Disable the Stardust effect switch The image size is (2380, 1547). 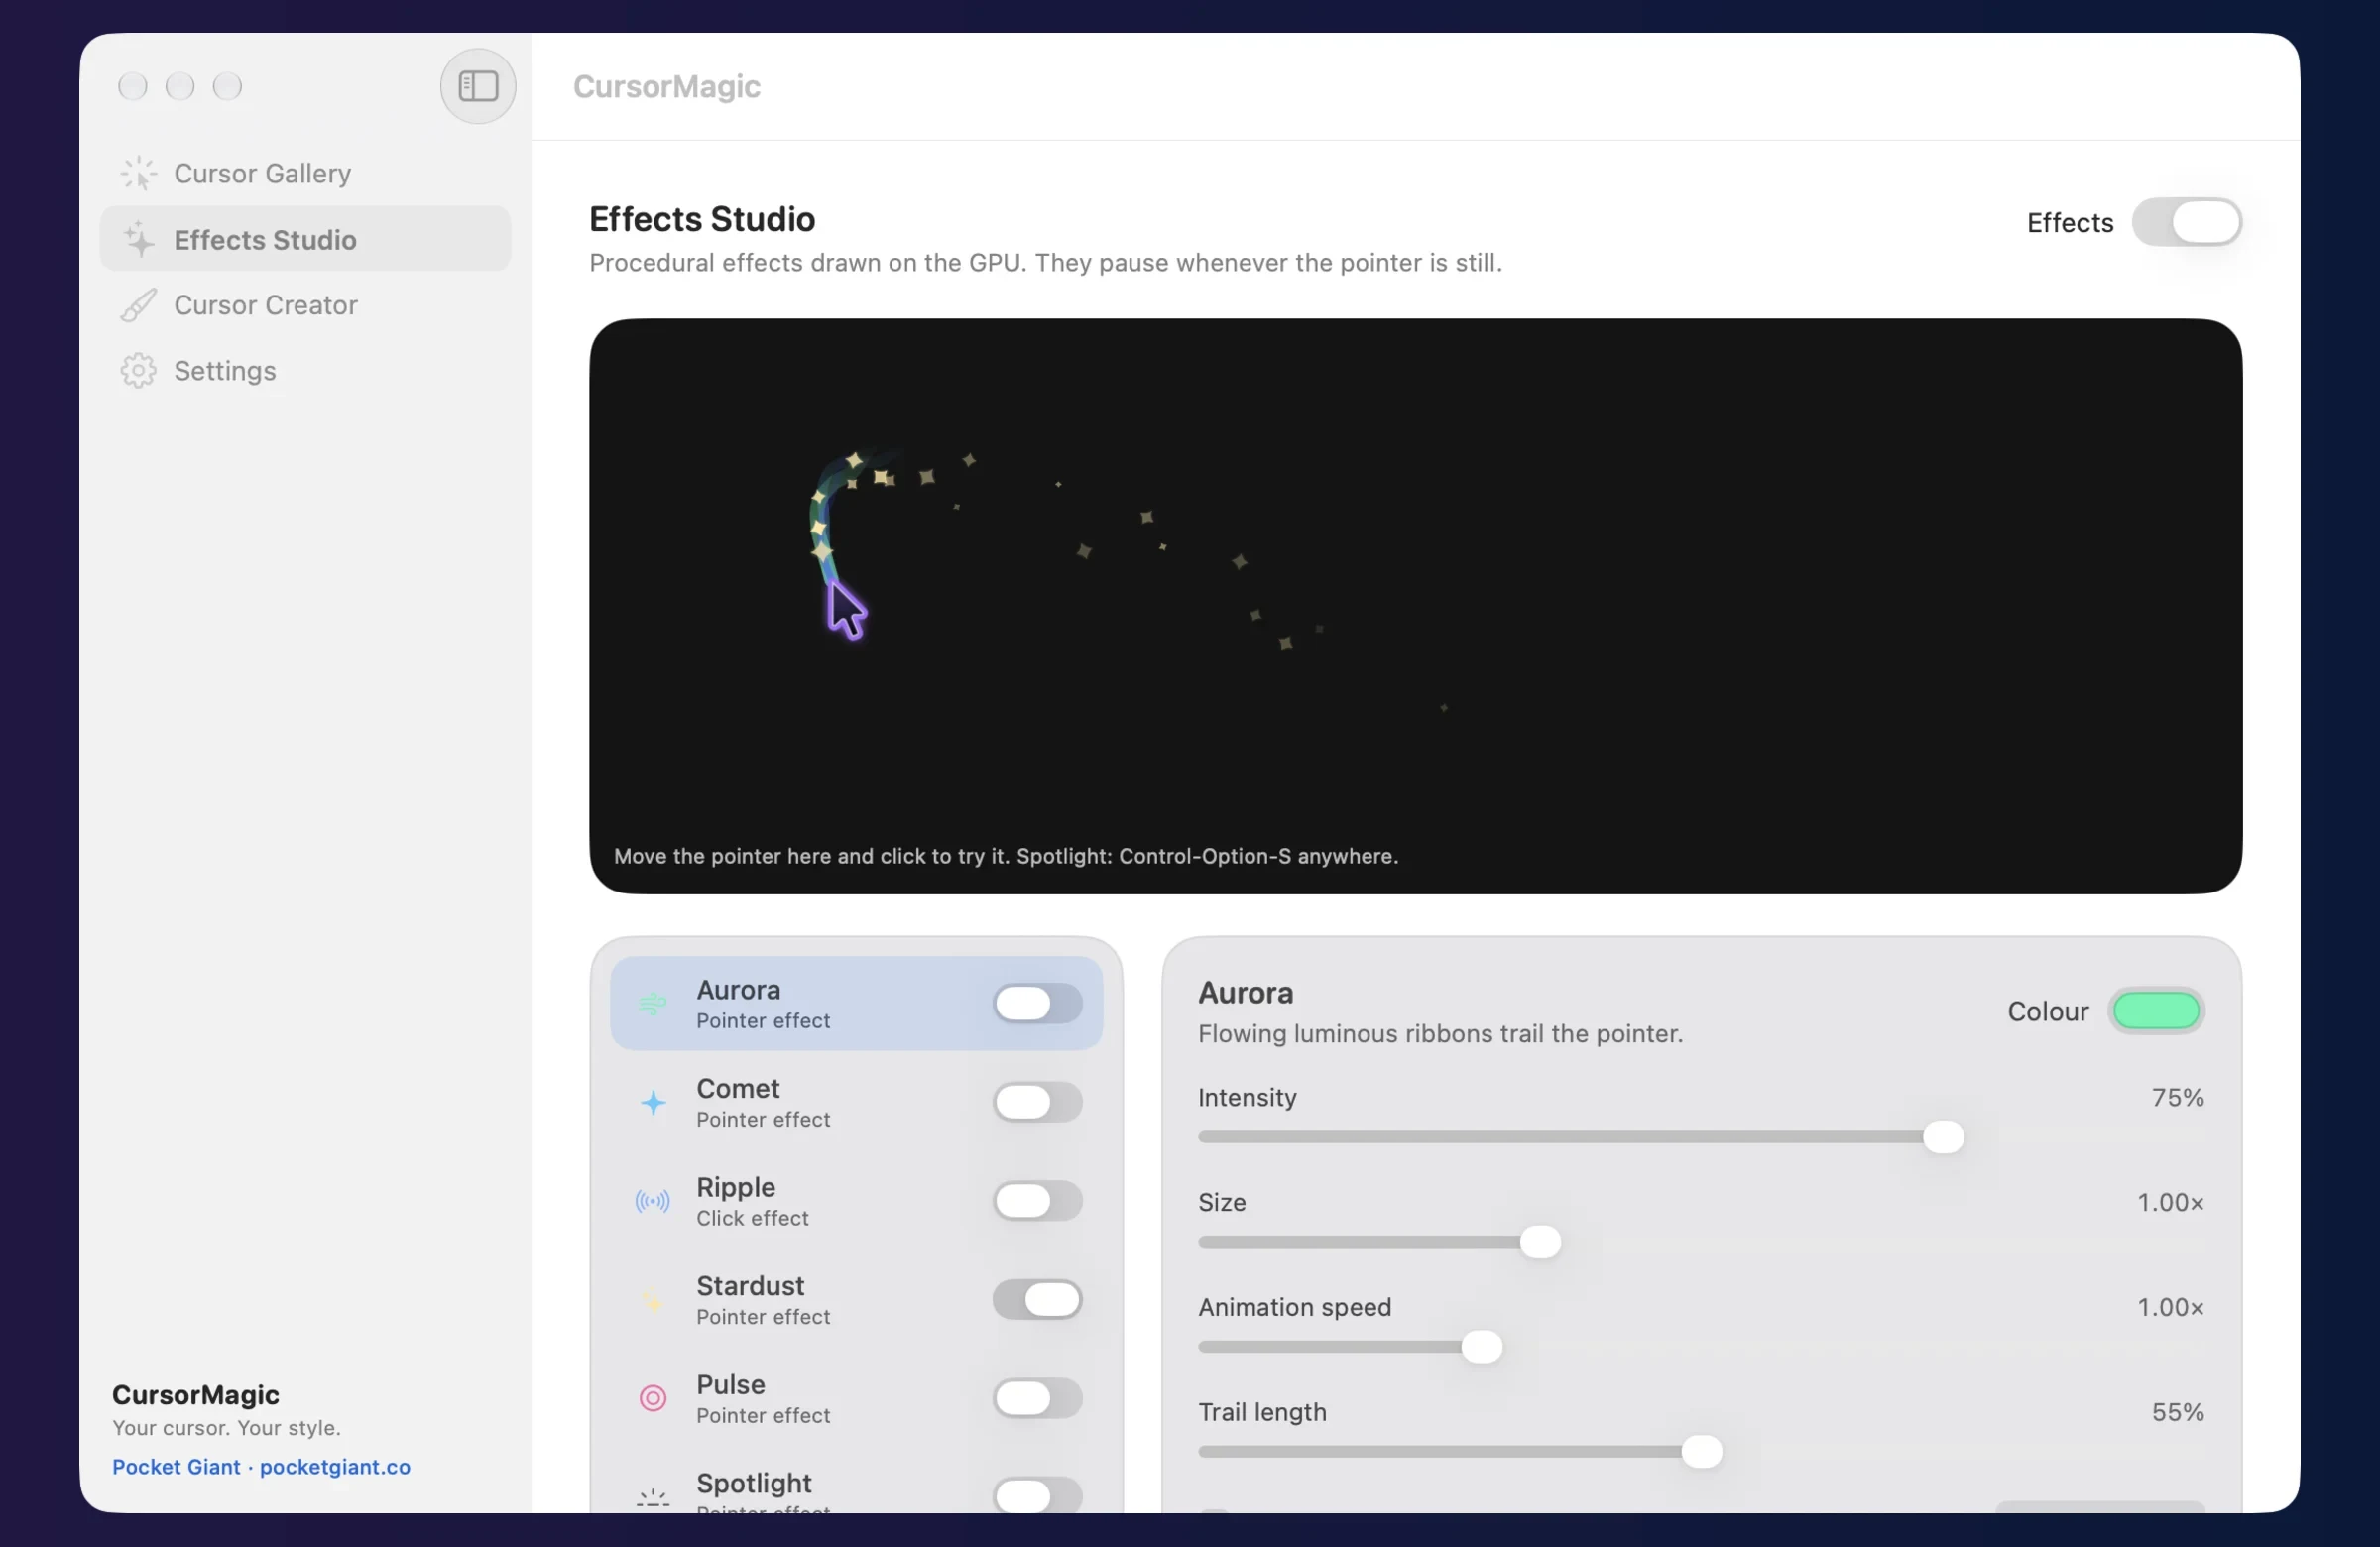coord(1037,1300)
